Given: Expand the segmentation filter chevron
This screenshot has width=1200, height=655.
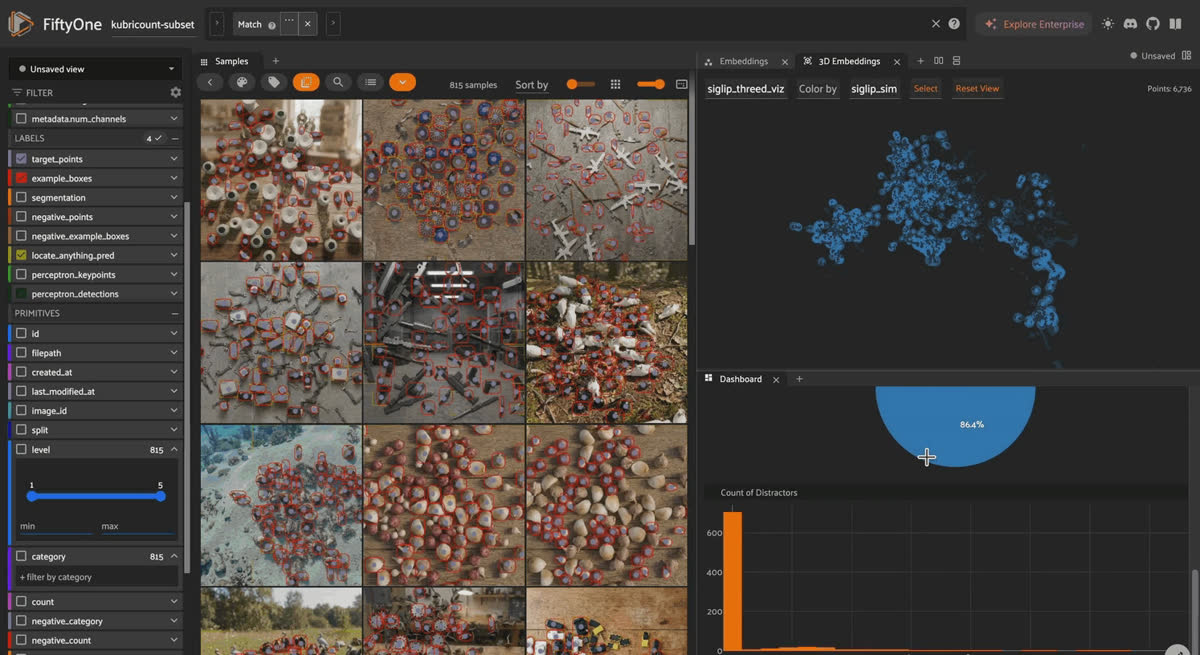Looking at the screenshot, I should 174,198.
